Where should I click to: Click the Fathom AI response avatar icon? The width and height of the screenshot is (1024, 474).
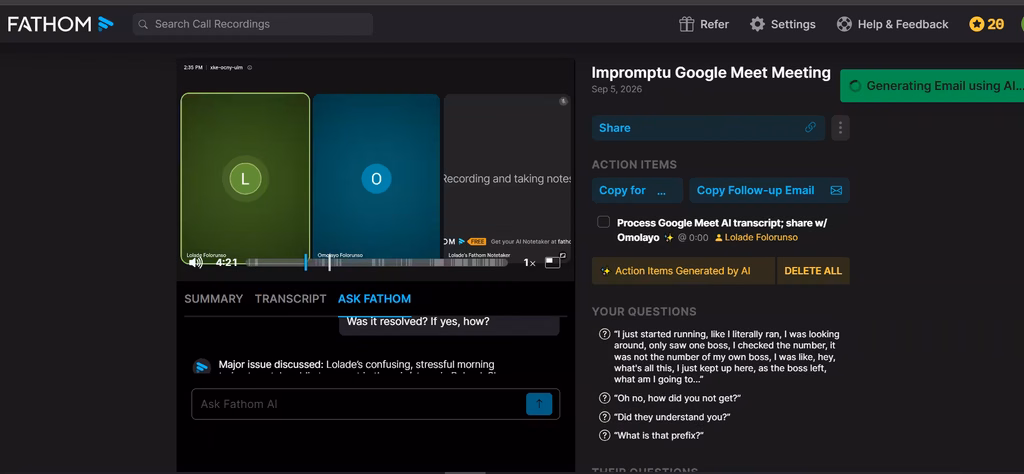tap(202, 366)
